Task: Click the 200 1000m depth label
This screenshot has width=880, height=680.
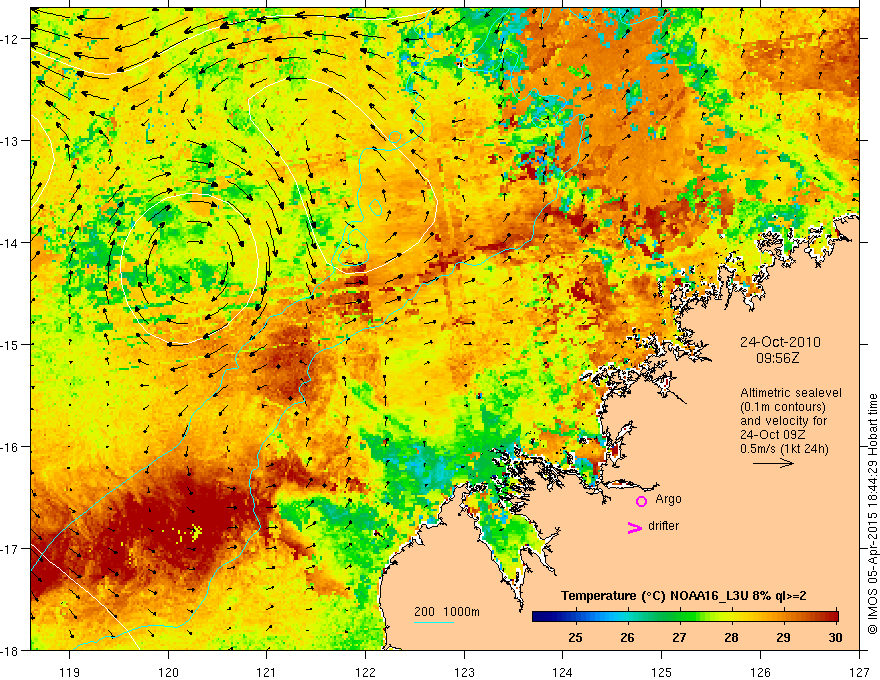Action: [x=447, y=612]
